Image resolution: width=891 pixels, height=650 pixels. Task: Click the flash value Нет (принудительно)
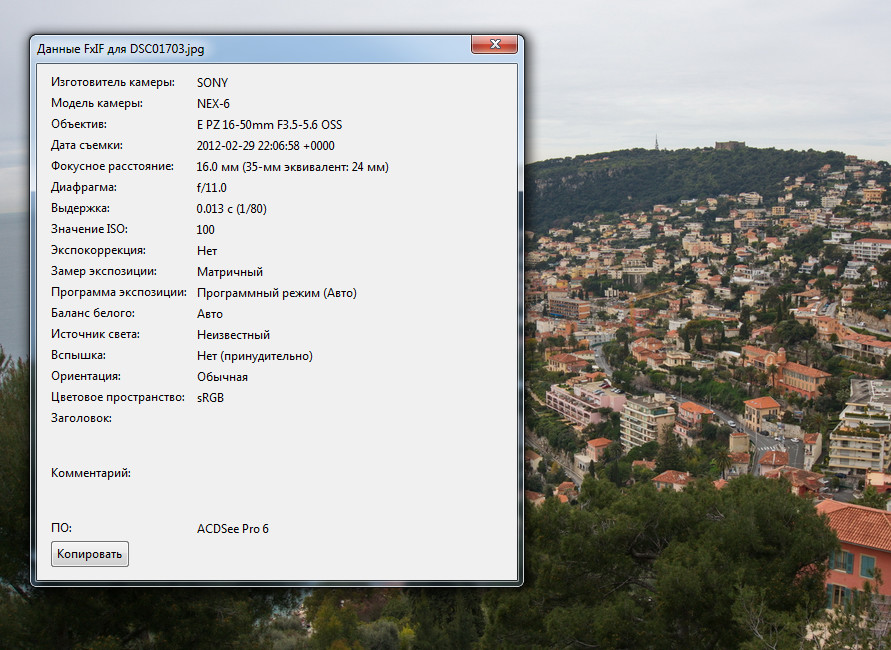[255, 355]
